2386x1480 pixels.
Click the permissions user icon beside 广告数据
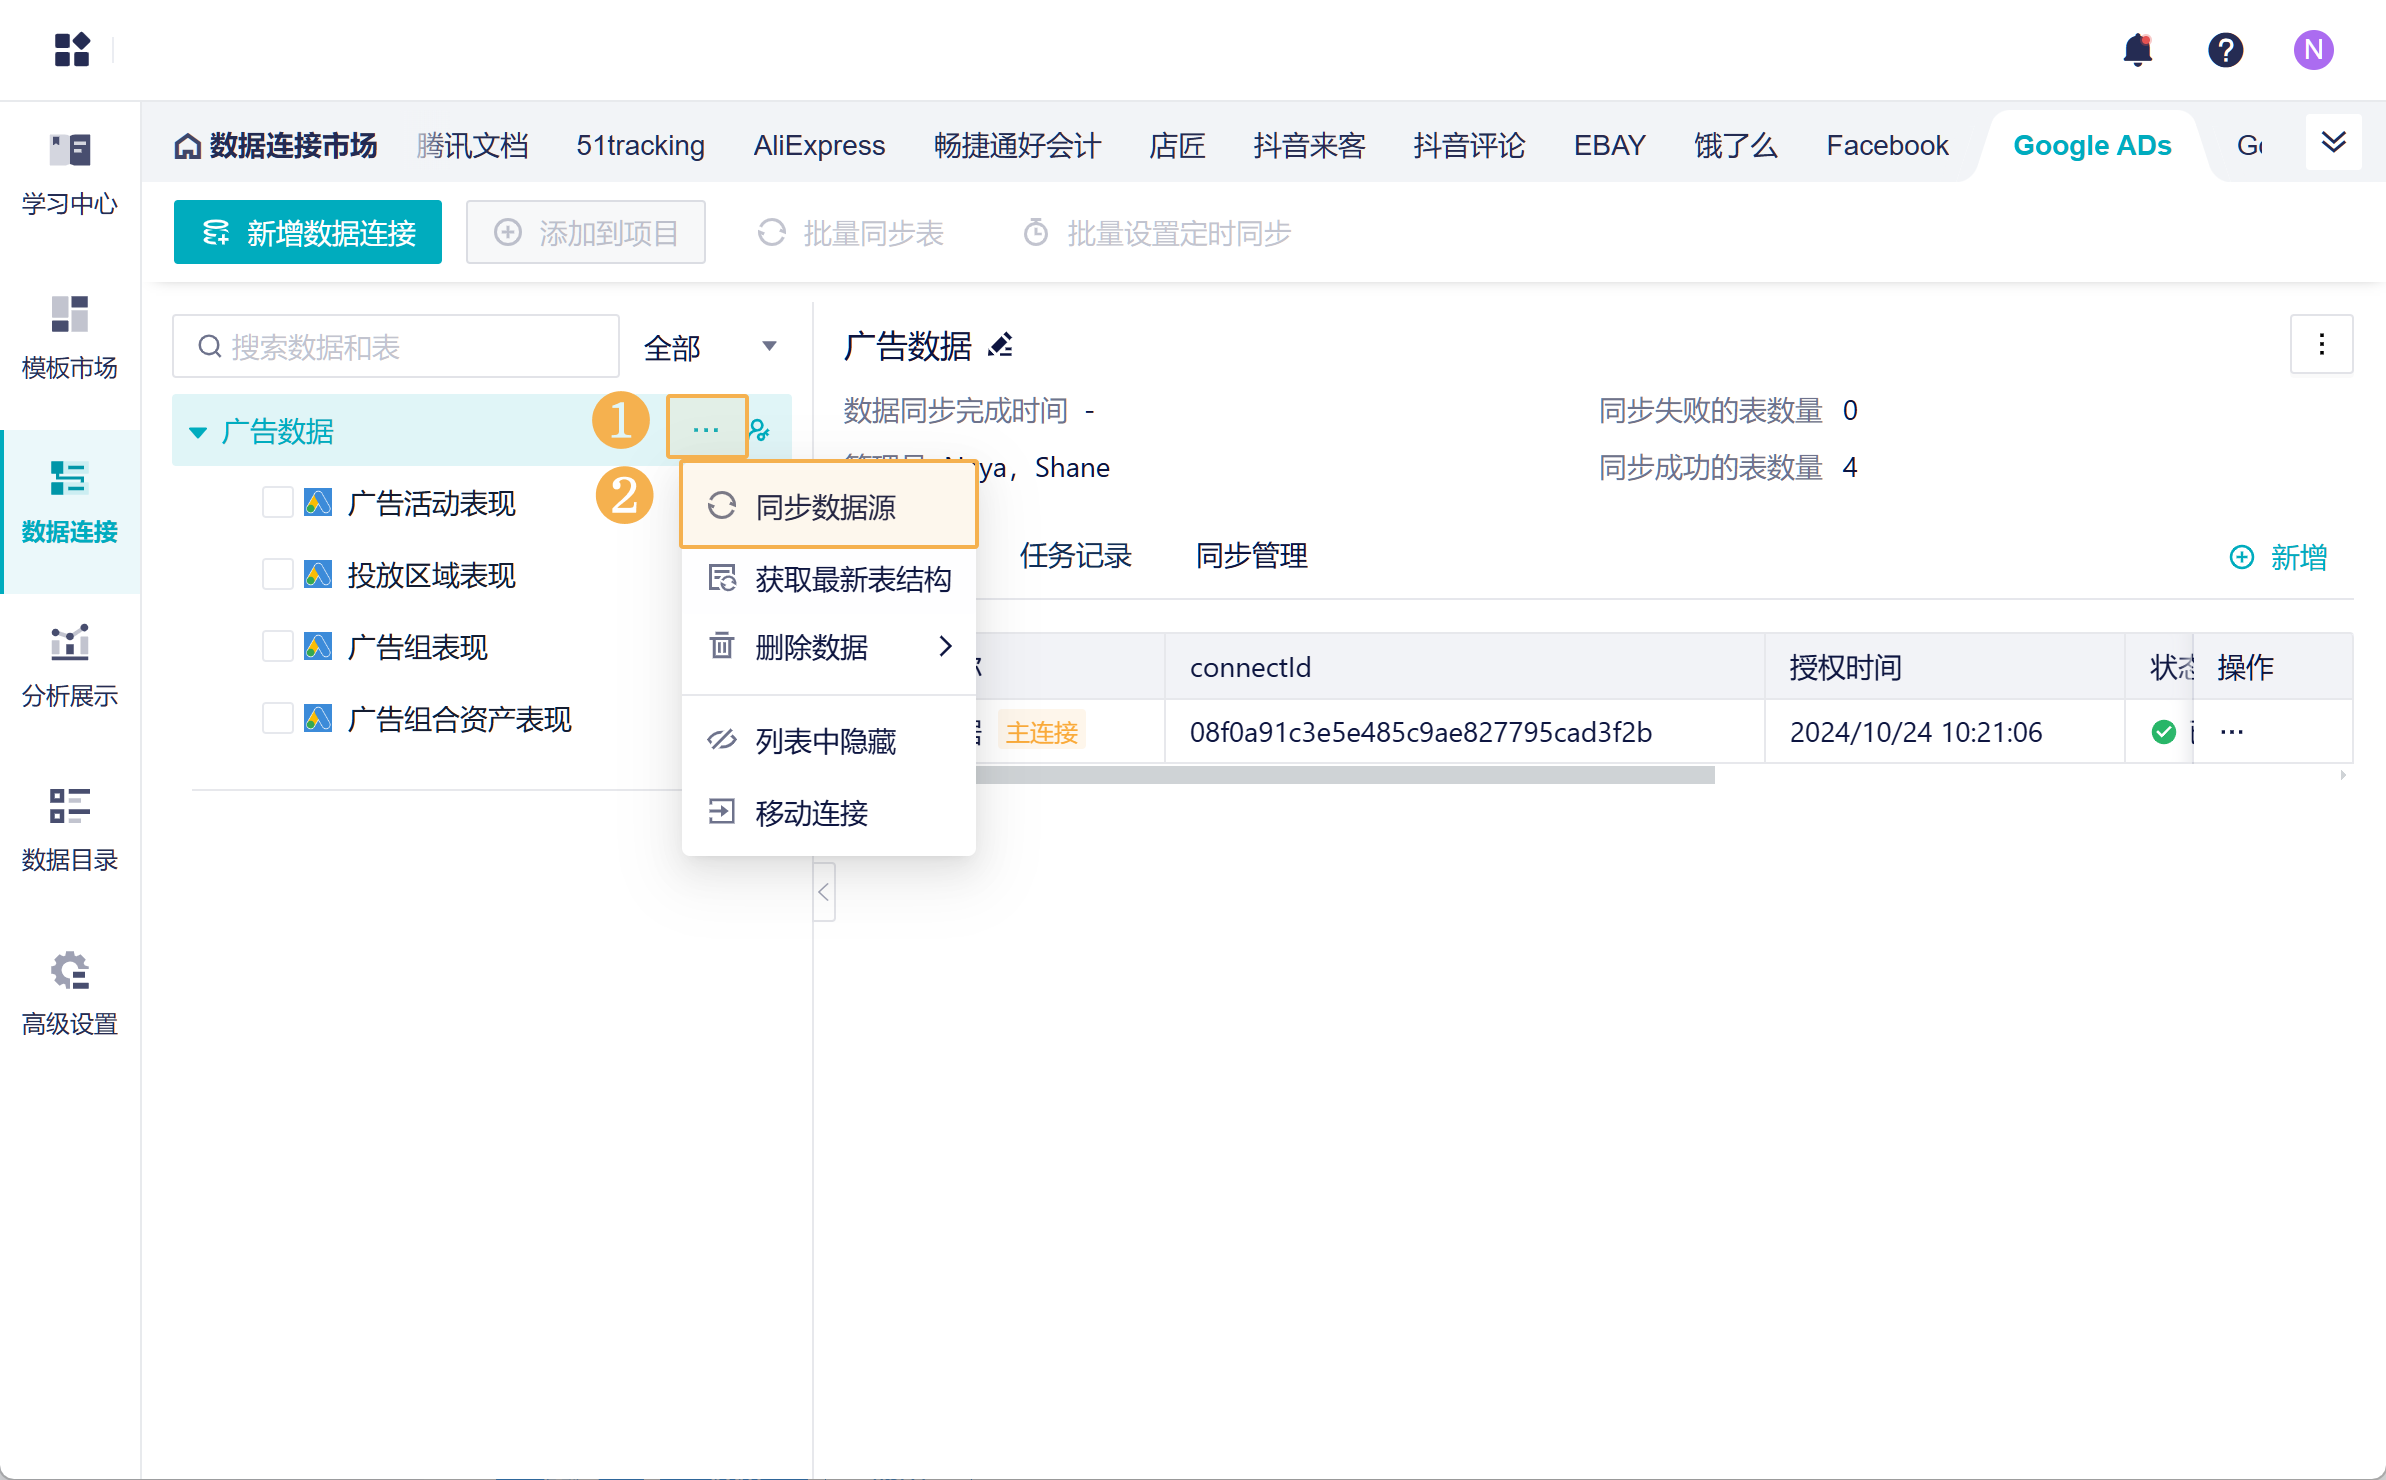click(x=760, y=431)
